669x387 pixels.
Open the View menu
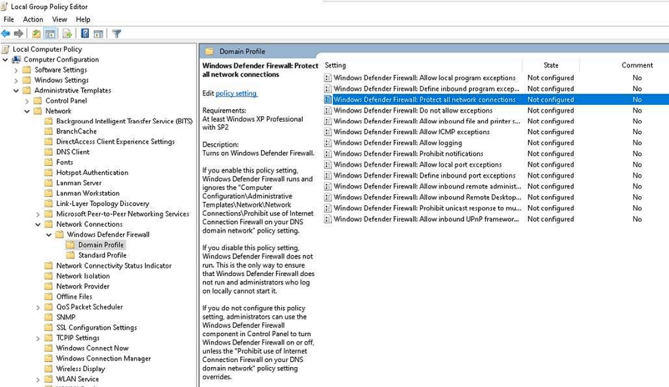tap(59, 19)
